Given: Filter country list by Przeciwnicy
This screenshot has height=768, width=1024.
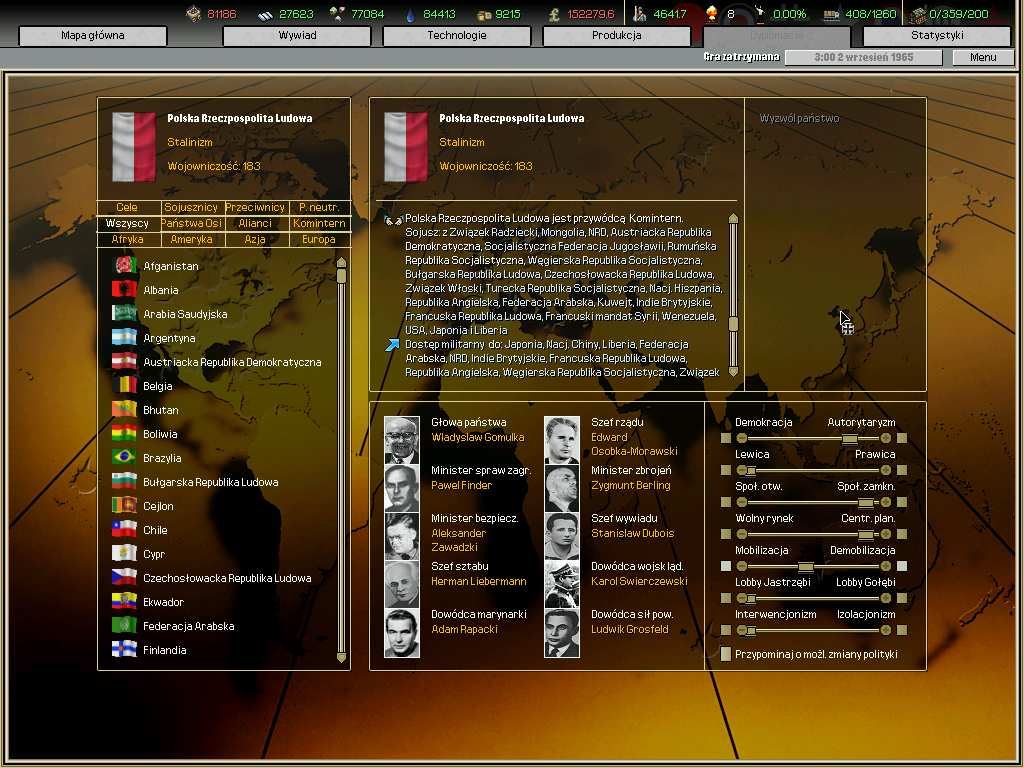Looking at the screenshot, I should coord(255,207).
